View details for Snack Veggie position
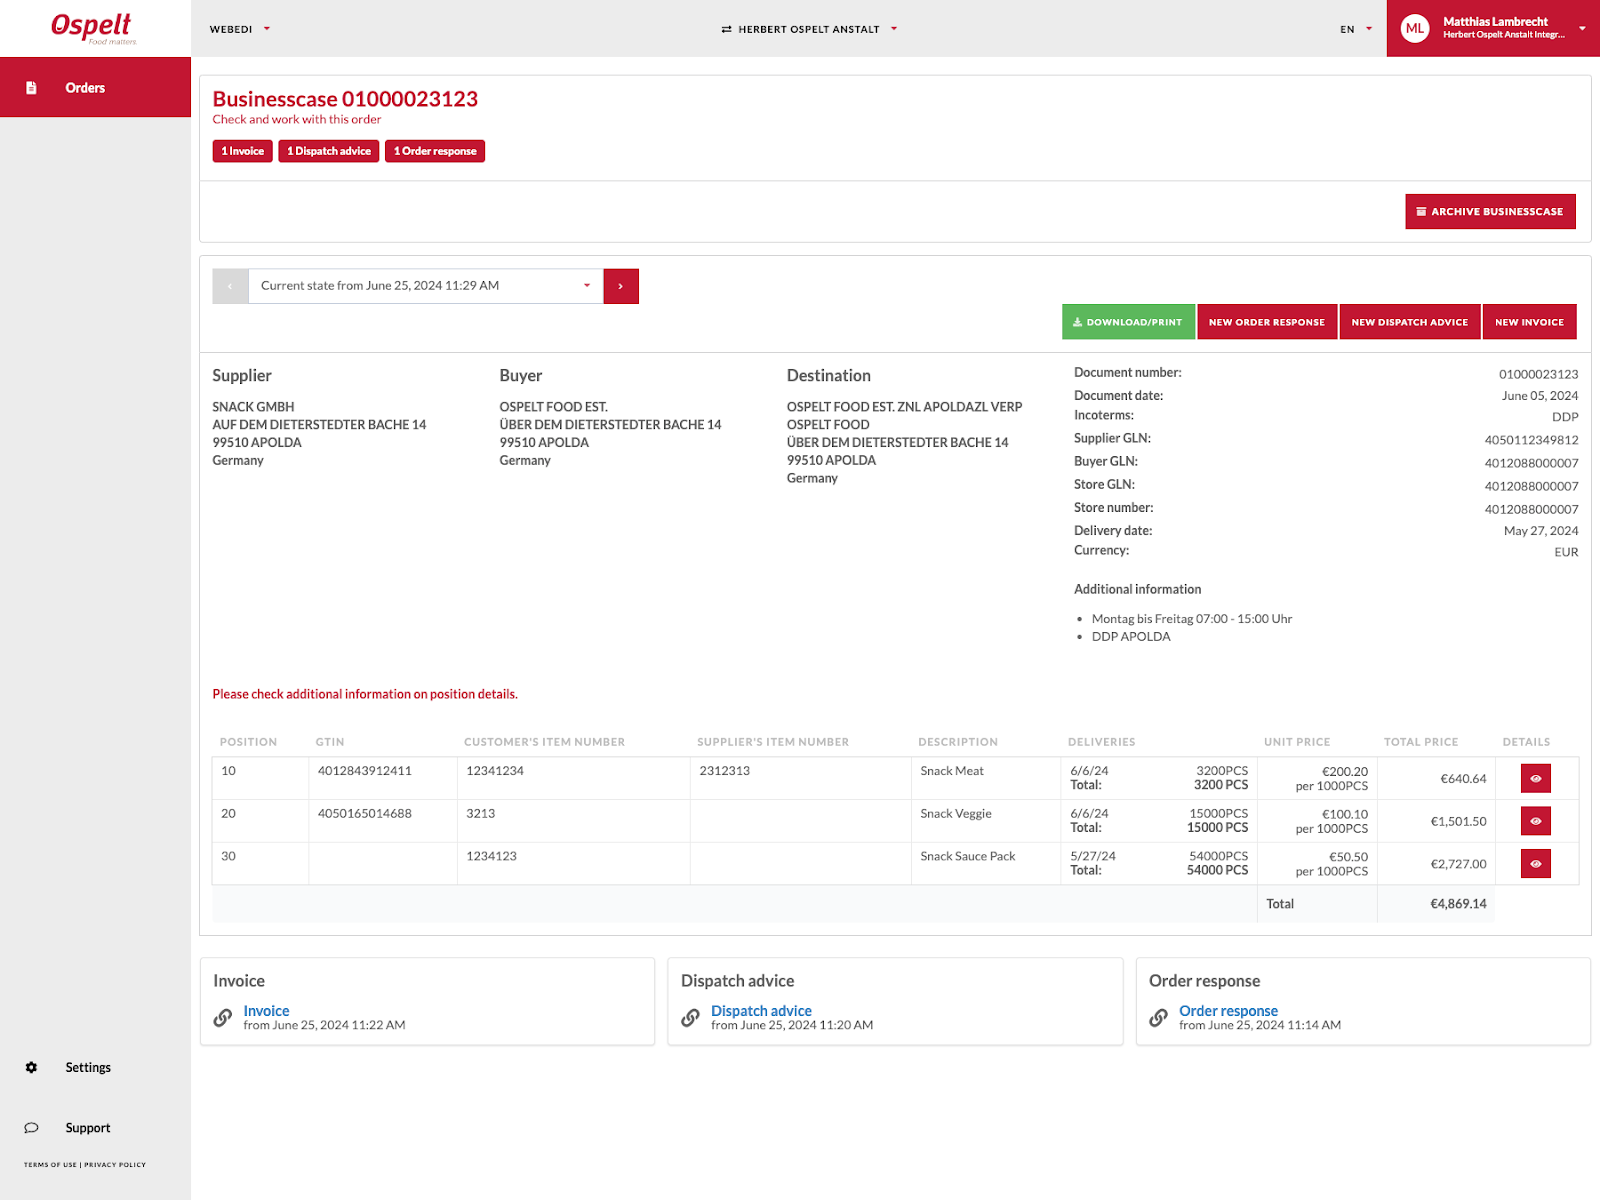This screenshot has height=1200, width=1600. (x=1535, y=821)
